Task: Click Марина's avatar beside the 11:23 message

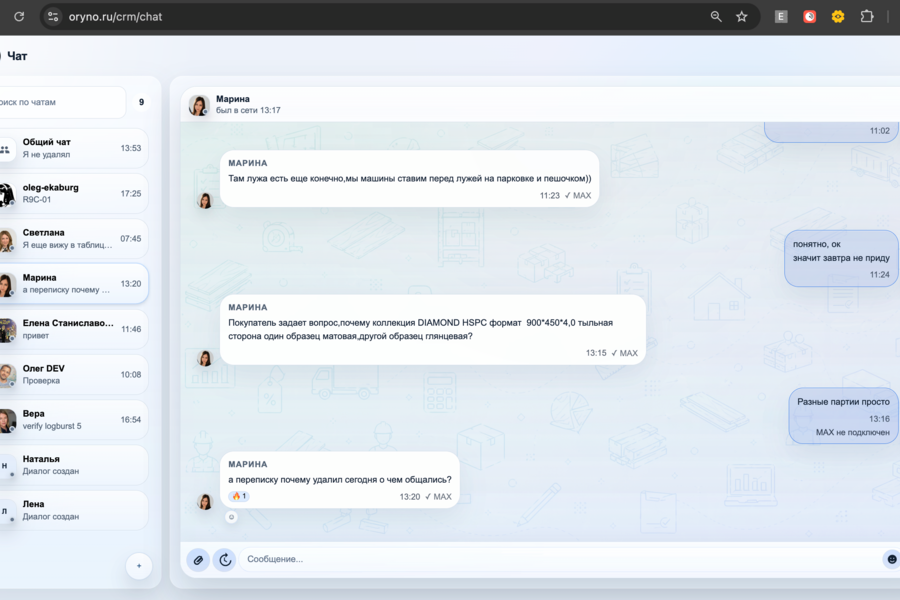Action: pyautogui.click(x=205, y=200)
